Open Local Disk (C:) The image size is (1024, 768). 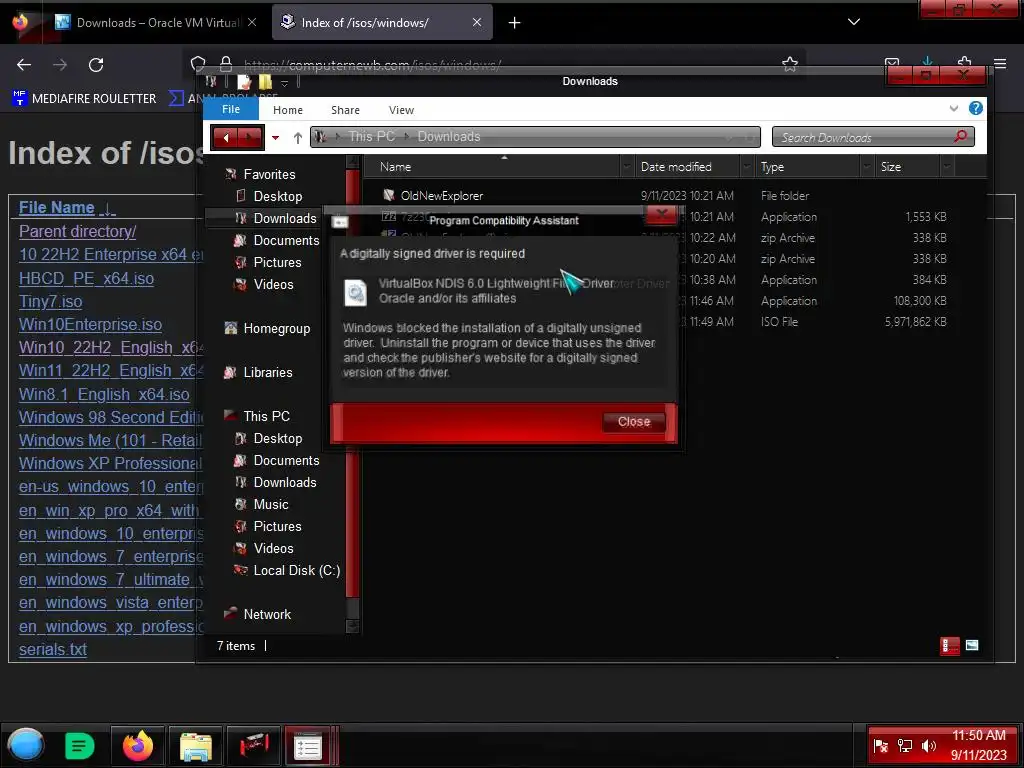296,570
